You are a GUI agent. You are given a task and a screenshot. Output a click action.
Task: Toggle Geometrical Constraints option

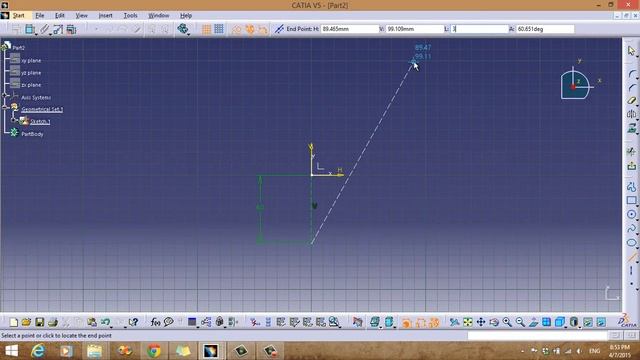[250, 29]
